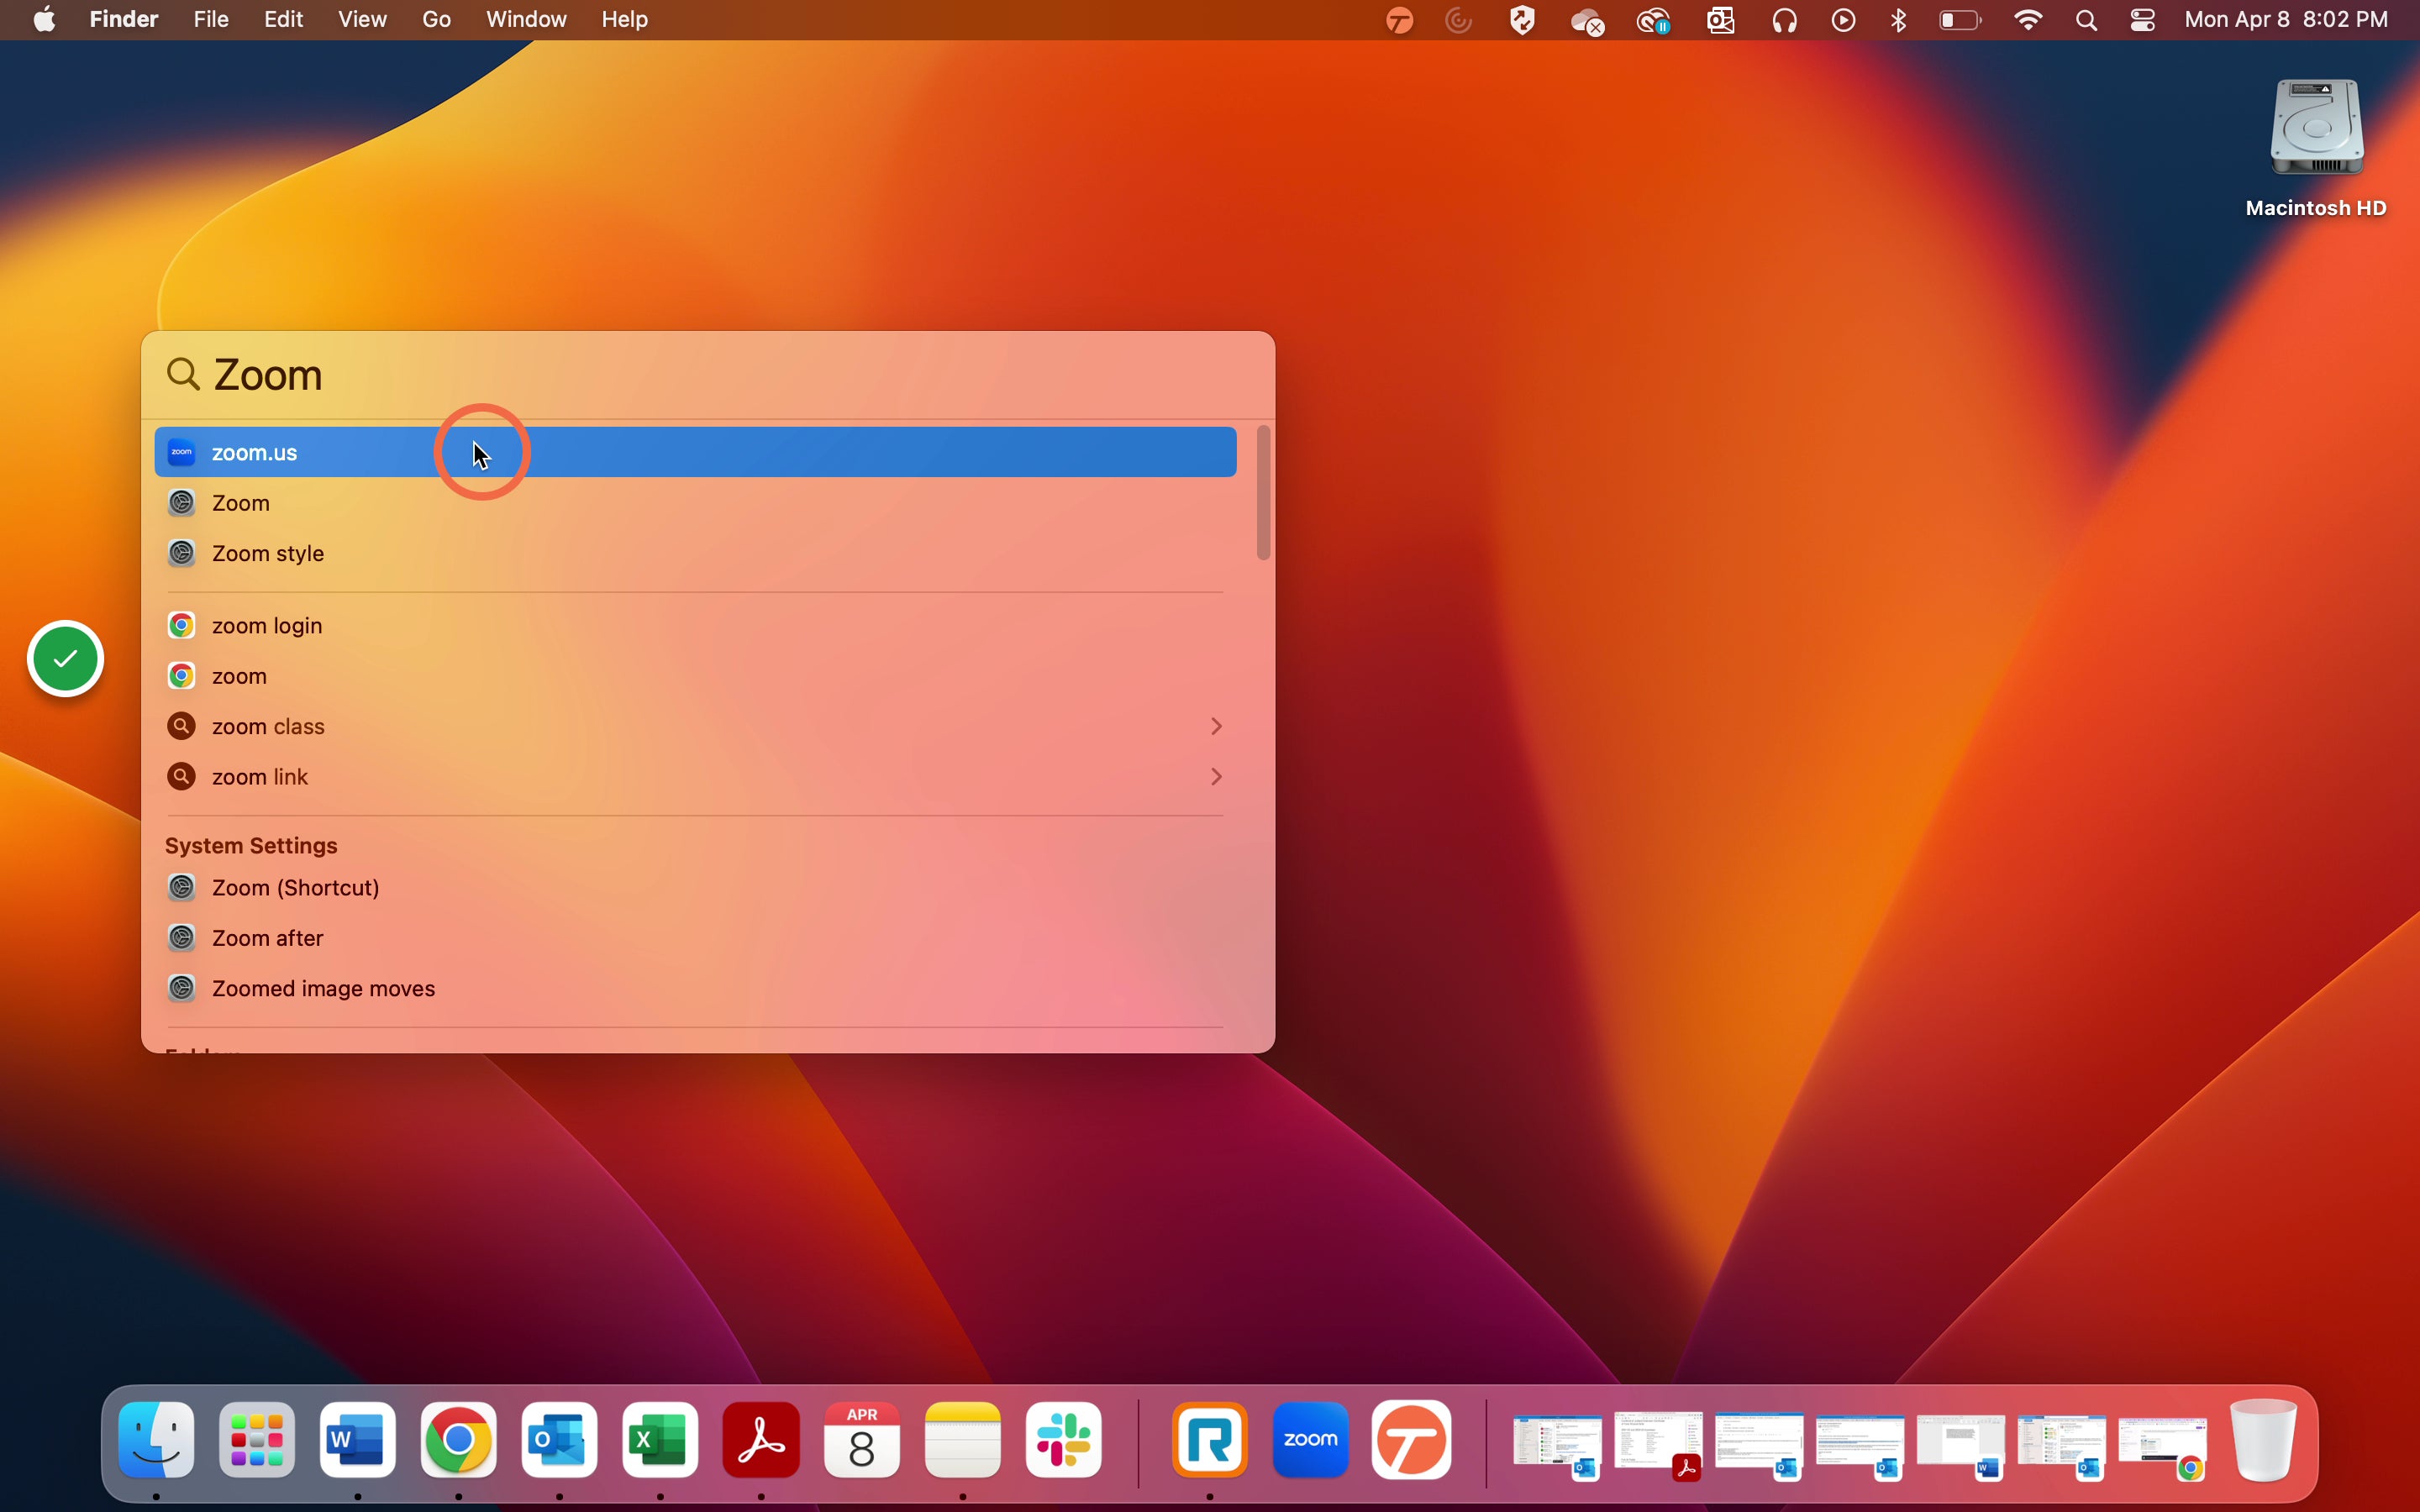2420x1512 pixels.
Task: Click the battery status icon
Action: [x=1960, y=20]
